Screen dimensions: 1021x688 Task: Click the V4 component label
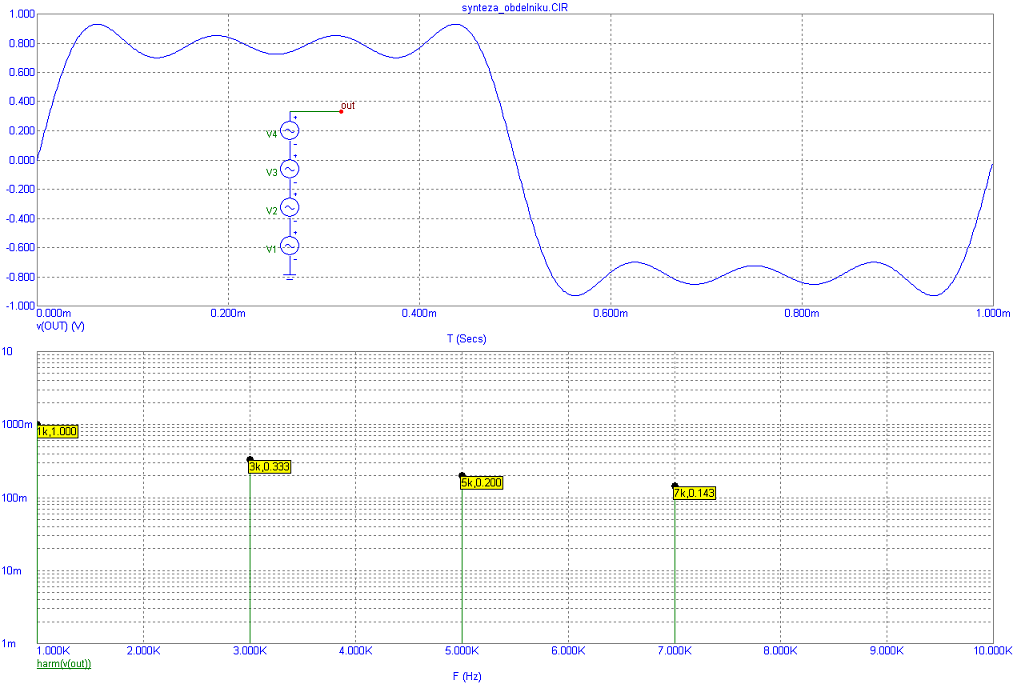point(272,134)
